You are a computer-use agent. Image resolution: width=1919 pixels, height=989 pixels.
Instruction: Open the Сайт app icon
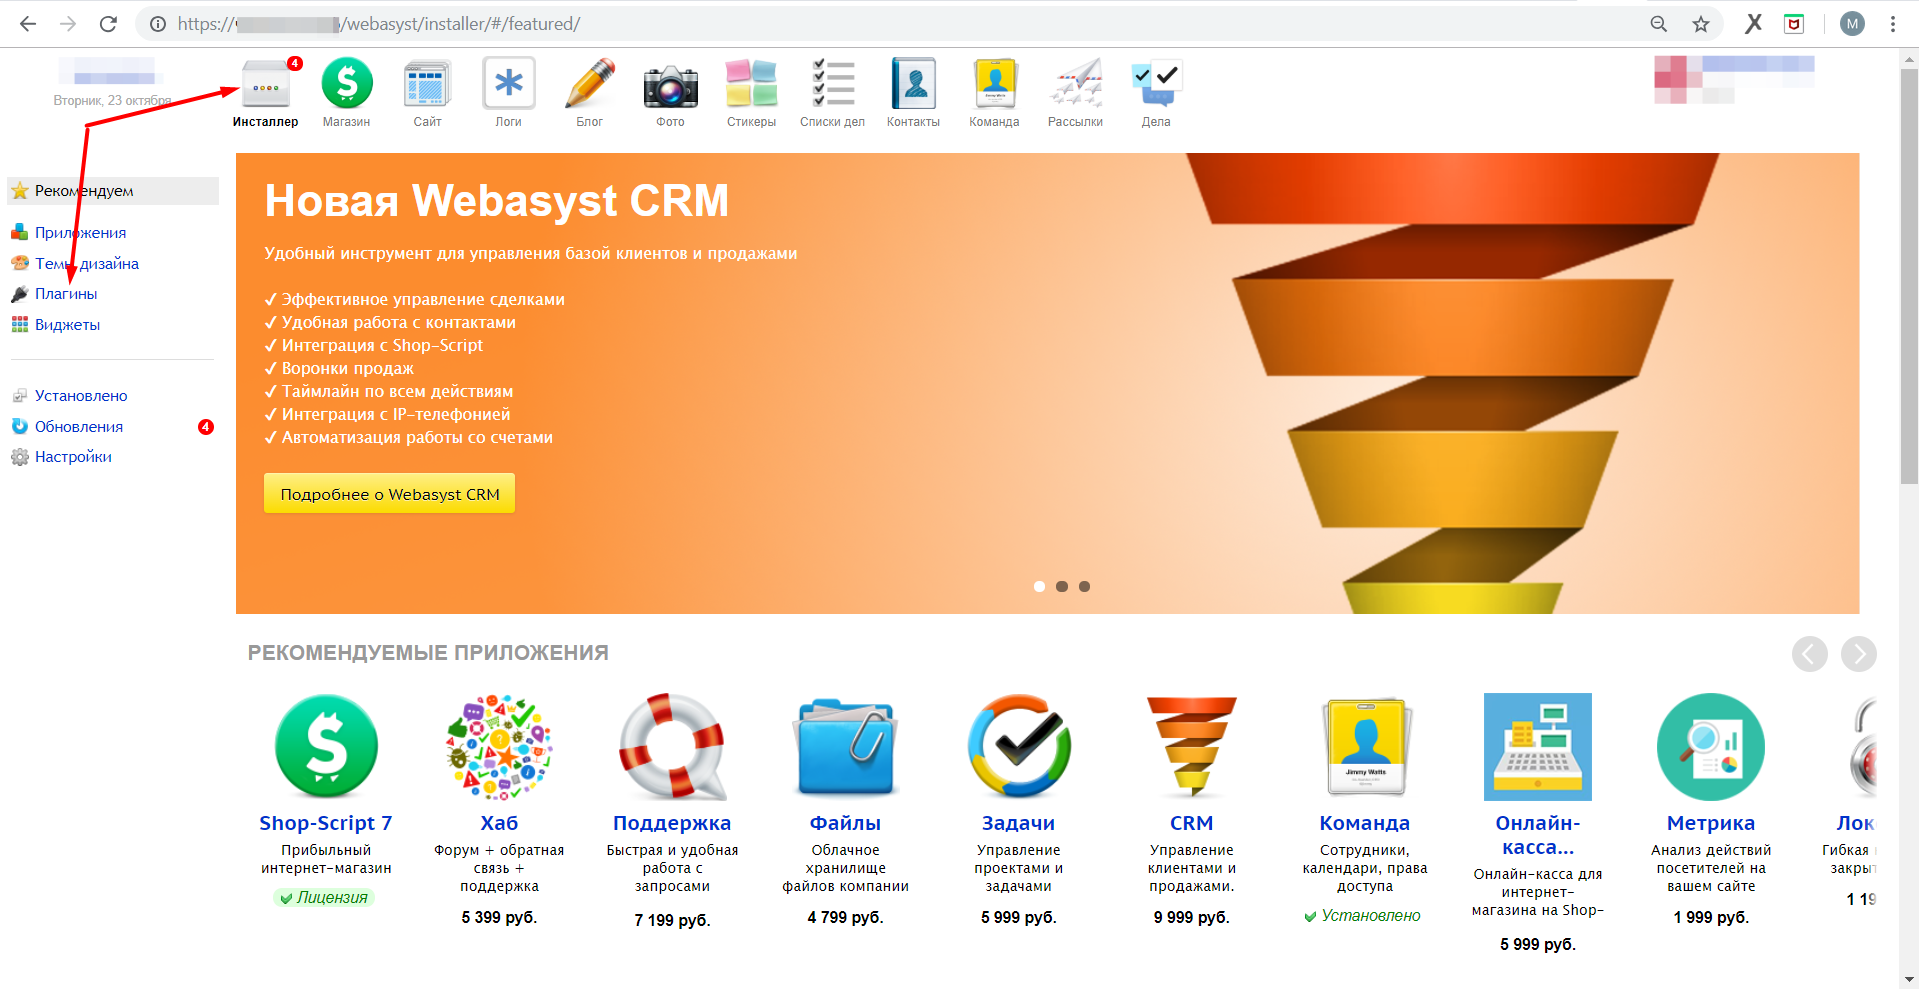(x=428, y=84)
